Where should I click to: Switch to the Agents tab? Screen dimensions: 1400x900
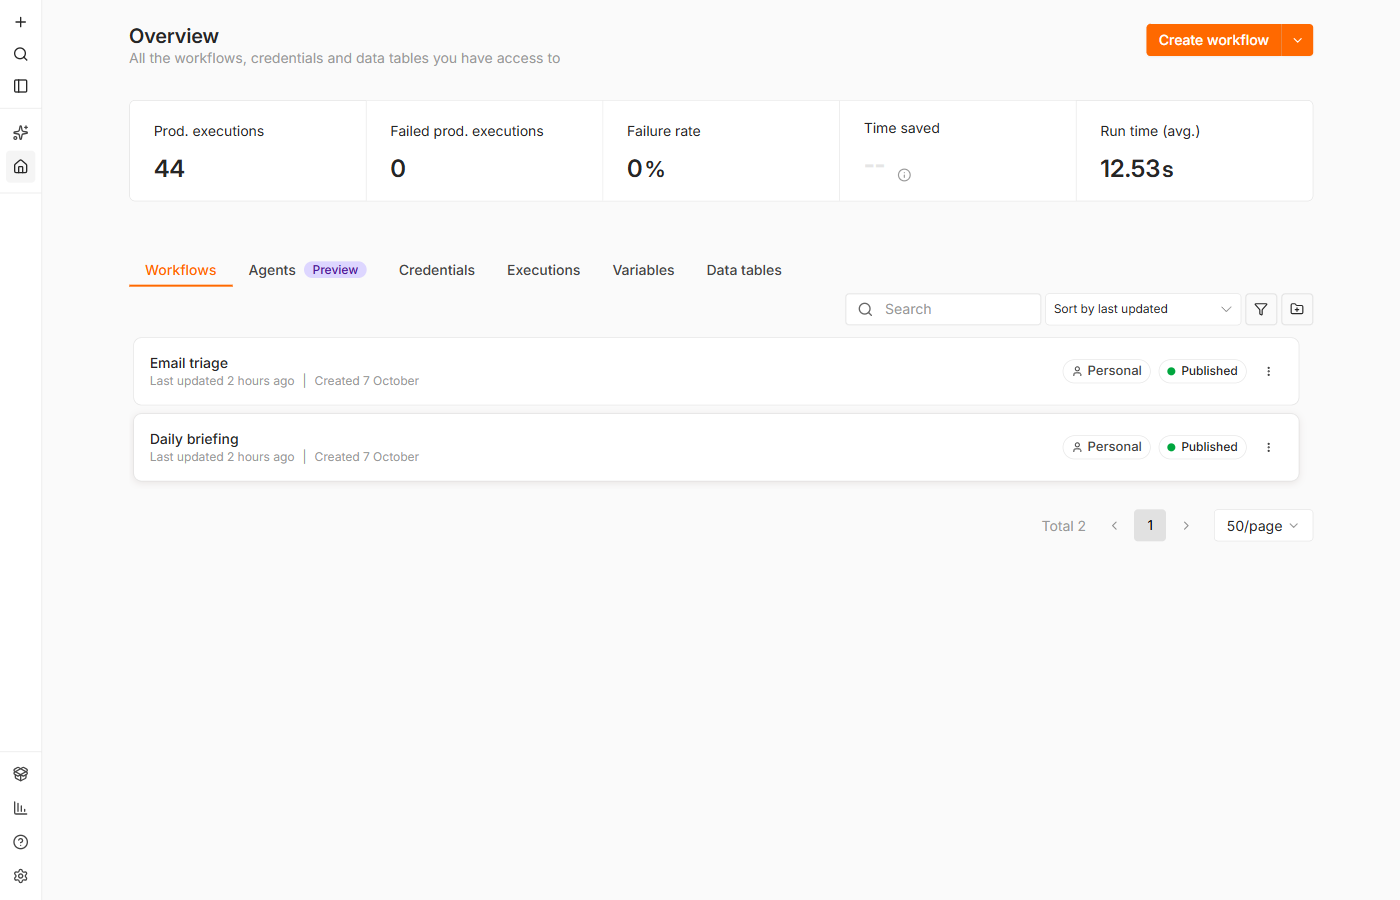point(272,270)
